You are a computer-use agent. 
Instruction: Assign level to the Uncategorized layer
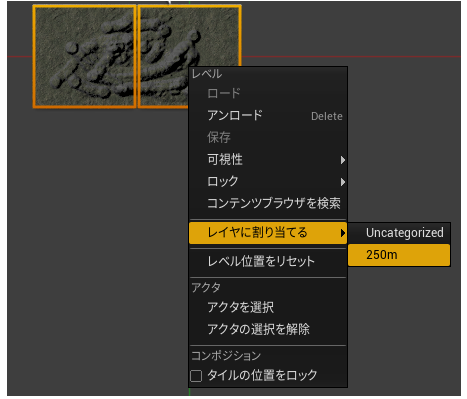[x=399, y=233]
